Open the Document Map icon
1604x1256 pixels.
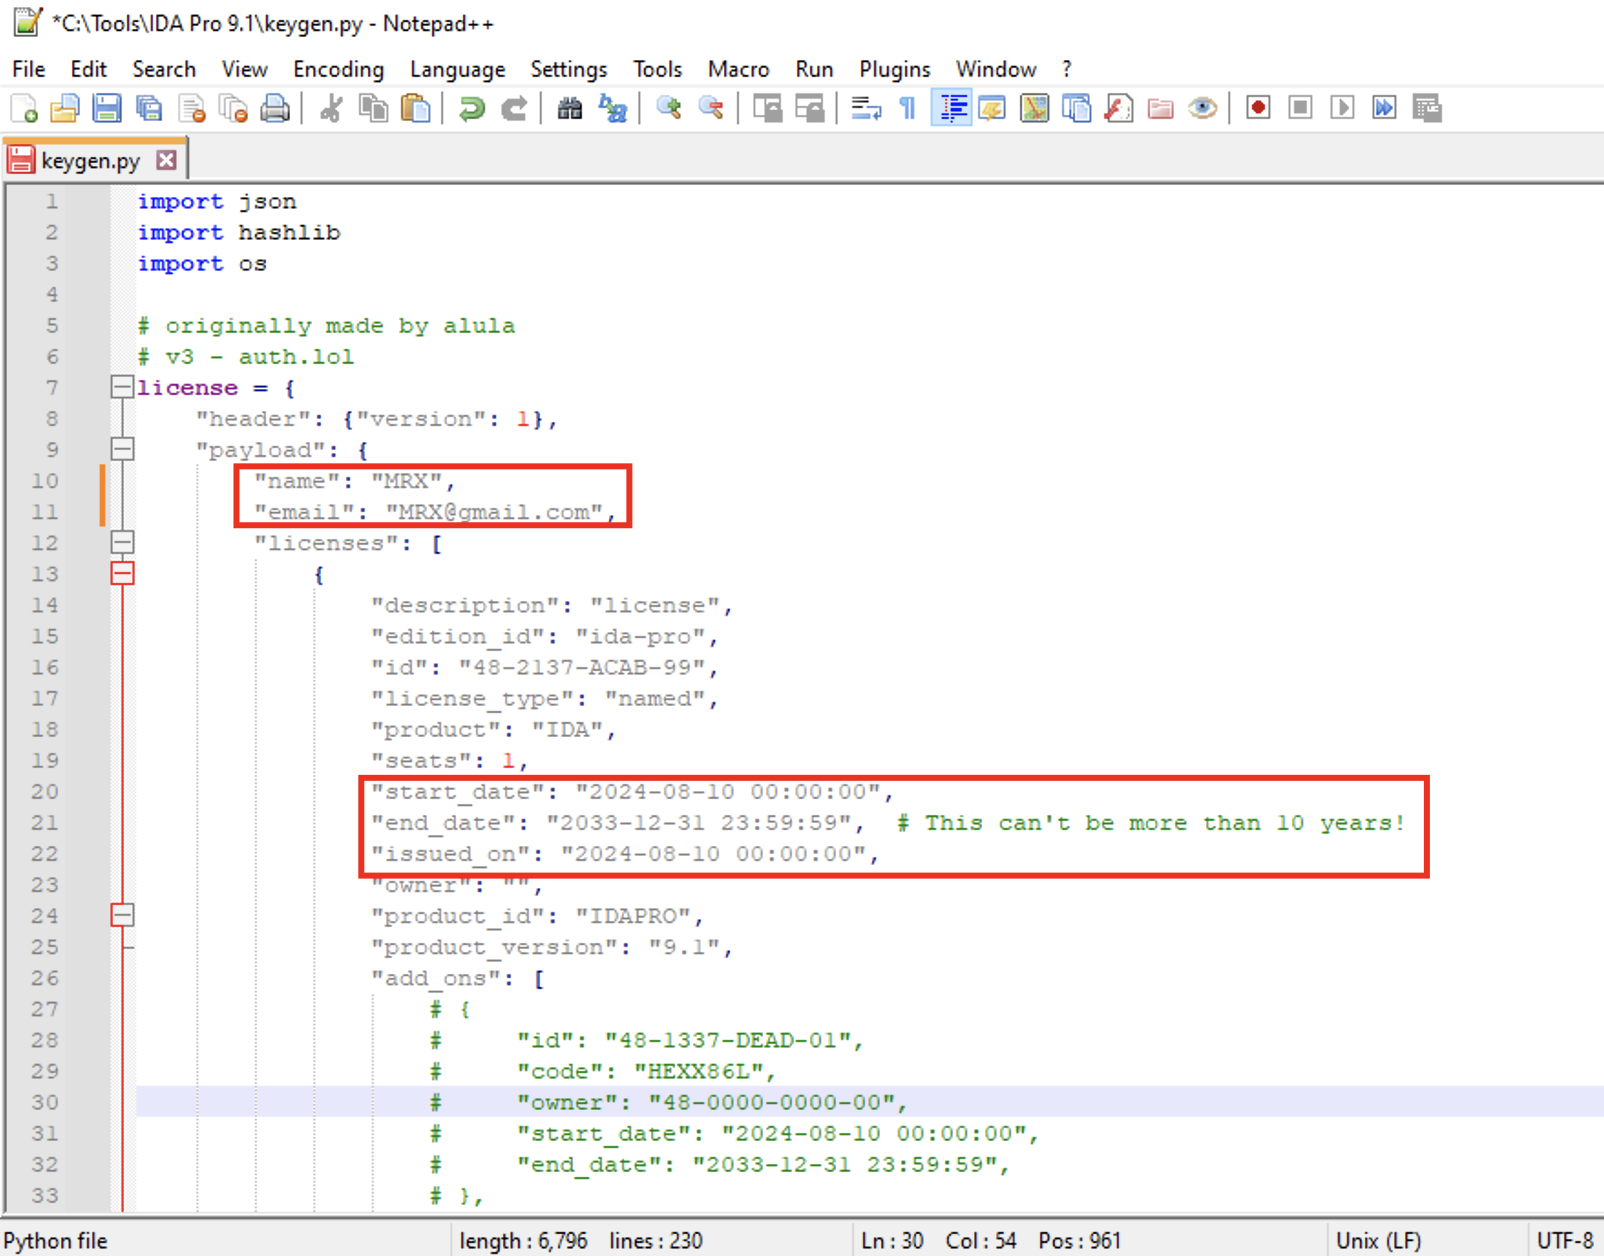tap(1035, 108)
